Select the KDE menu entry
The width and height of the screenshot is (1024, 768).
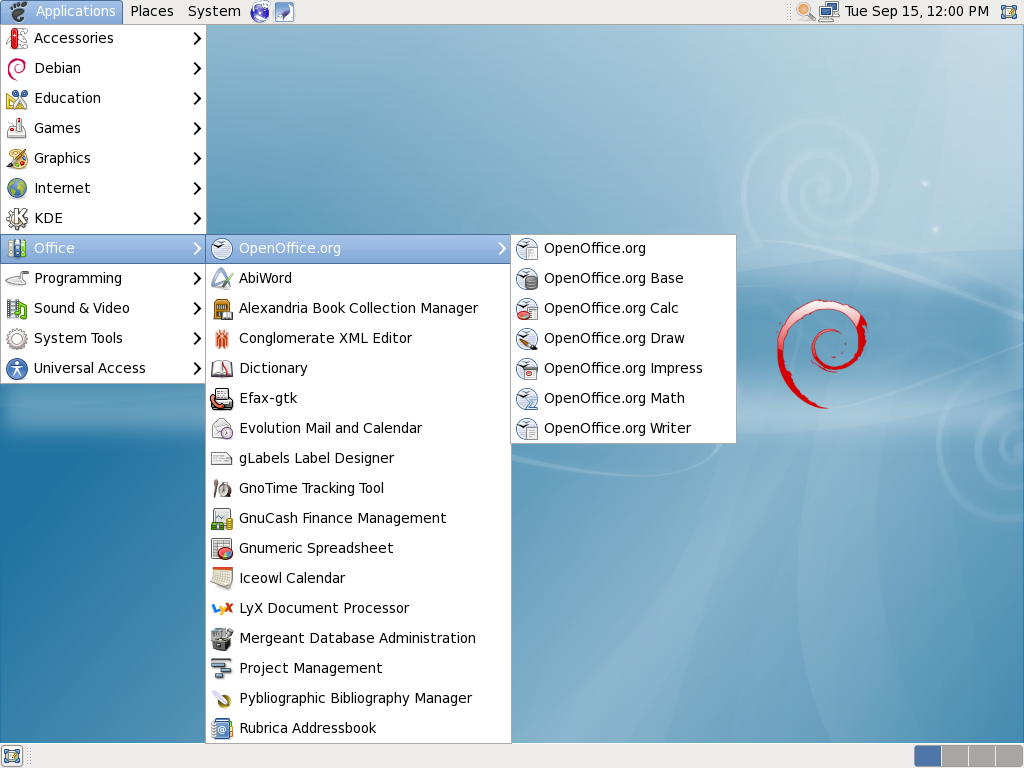point(103,219)
